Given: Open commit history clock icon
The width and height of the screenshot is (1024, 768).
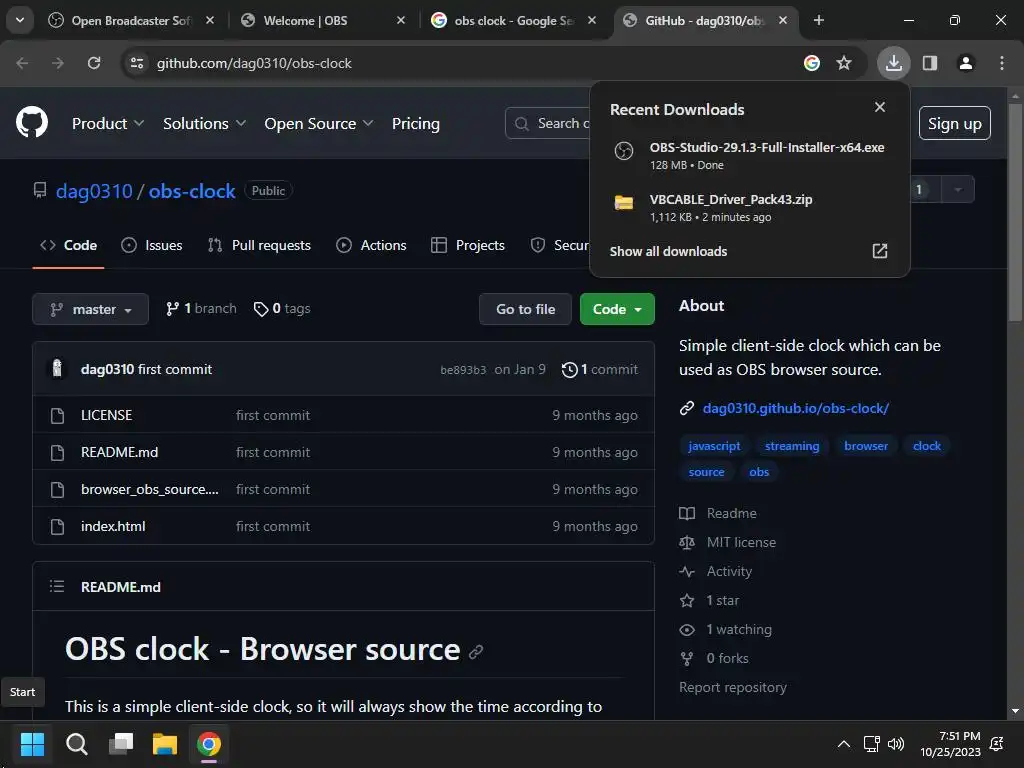Looking at the screenshot, I should [x=569, y=370].
